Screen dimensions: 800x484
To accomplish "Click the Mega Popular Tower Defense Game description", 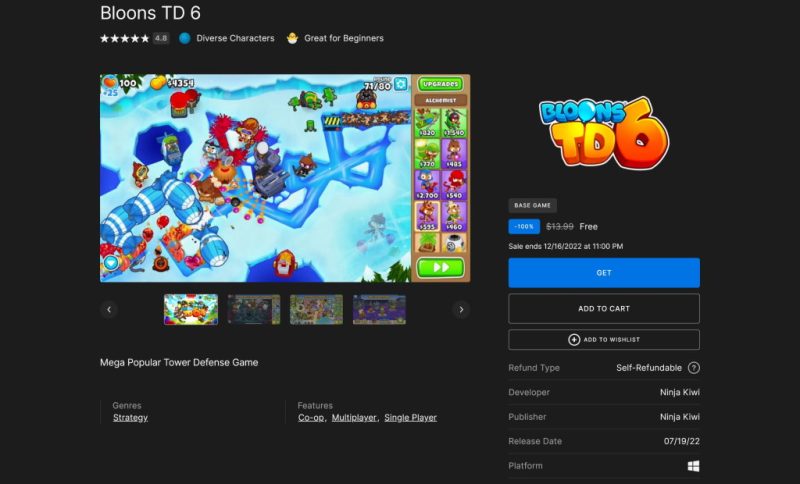I will coord(179,363).
